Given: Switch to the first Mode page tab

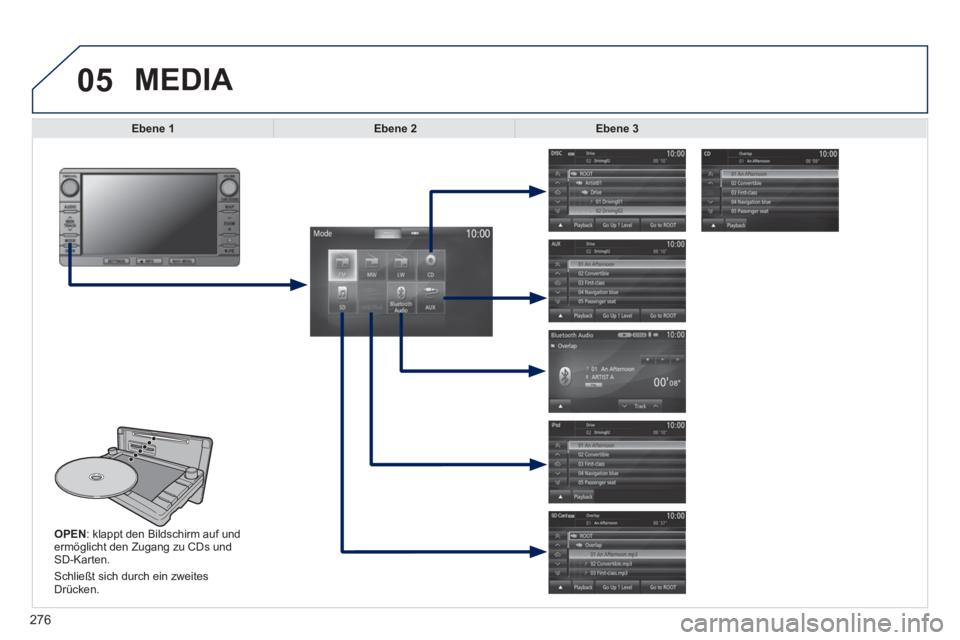Looking at the screenshot, I should 388,233.
